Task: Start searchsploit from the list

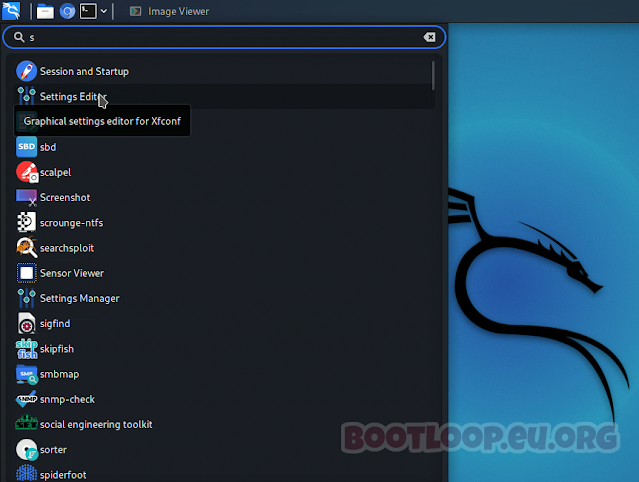Action: pyautogui.click(x=224, y=248)
